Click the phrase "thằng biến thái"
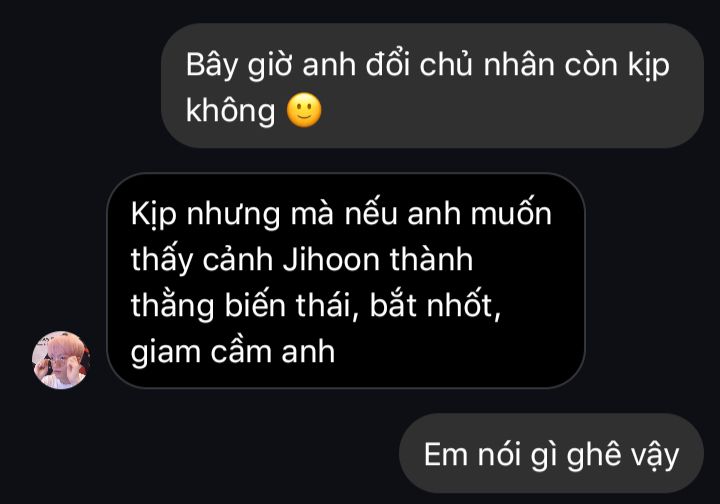Image resolution: width=720 pixels, height=504 pixels. click(x=241, y=306)
